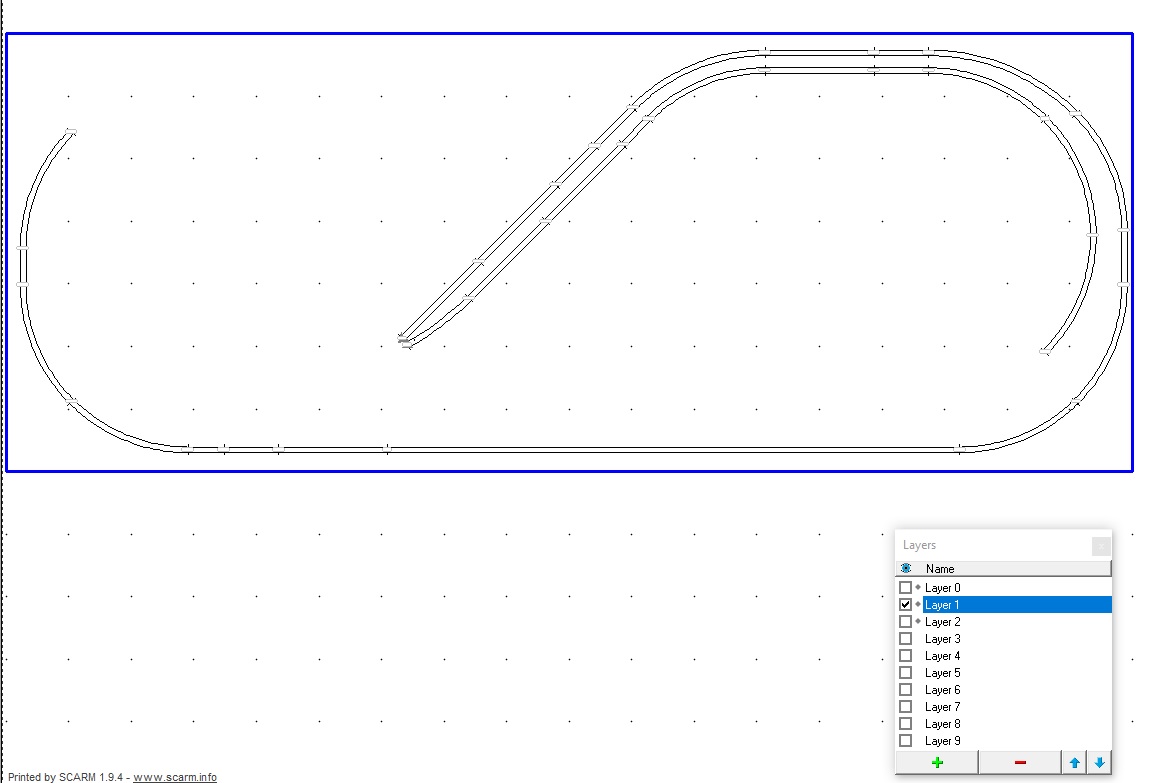
Task: Select the Layer 8 row name
Action: point(942,724)
